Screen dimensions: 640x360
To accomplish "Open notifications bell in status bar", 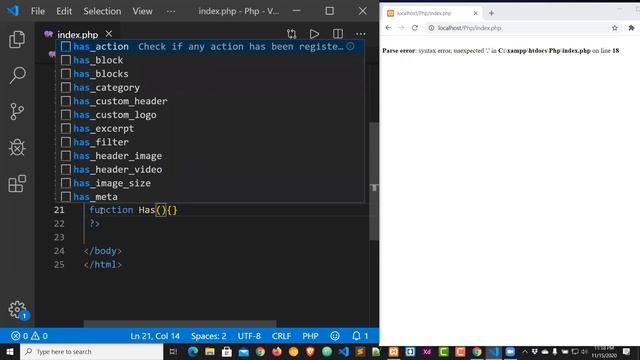I will (x=360, y=336).
